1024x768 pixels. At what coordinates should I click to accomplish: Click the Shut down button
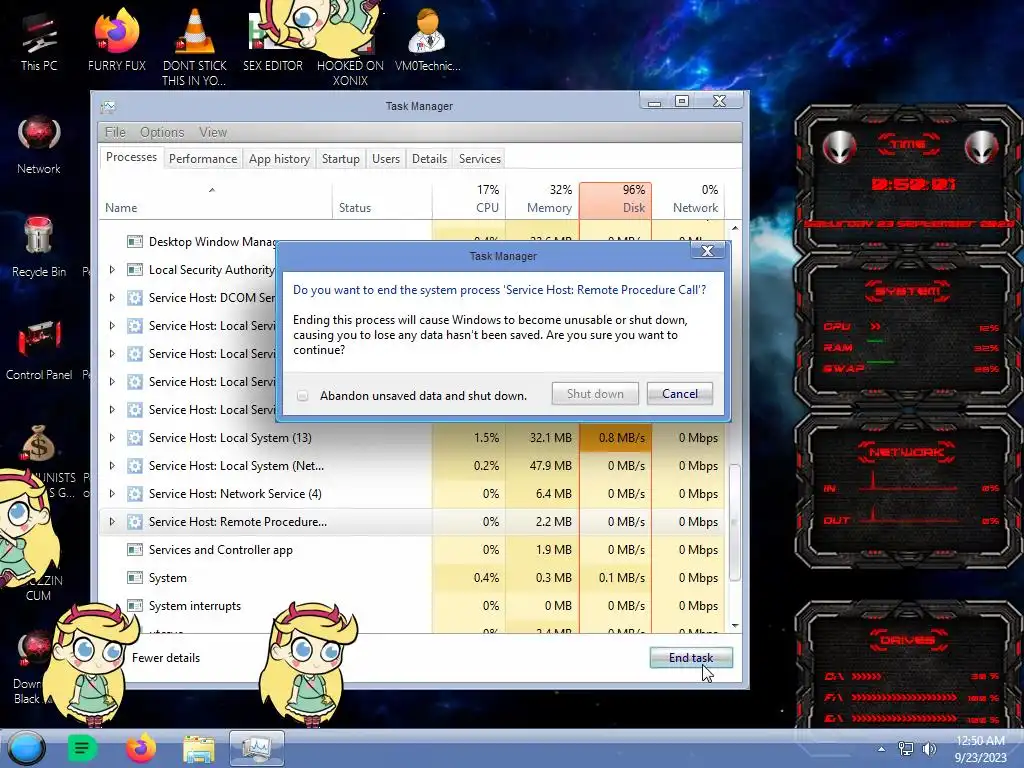(595, 394)
